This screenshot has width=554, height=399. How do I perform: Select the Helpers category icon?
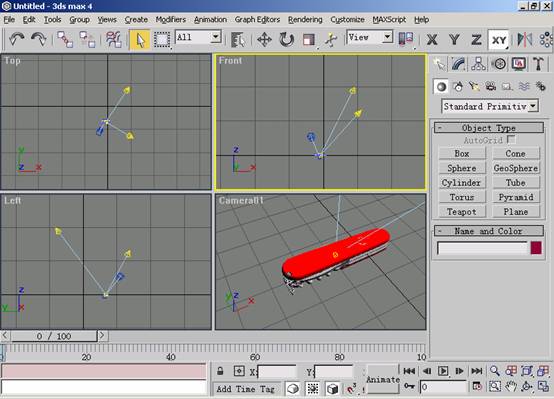[507, 86]
